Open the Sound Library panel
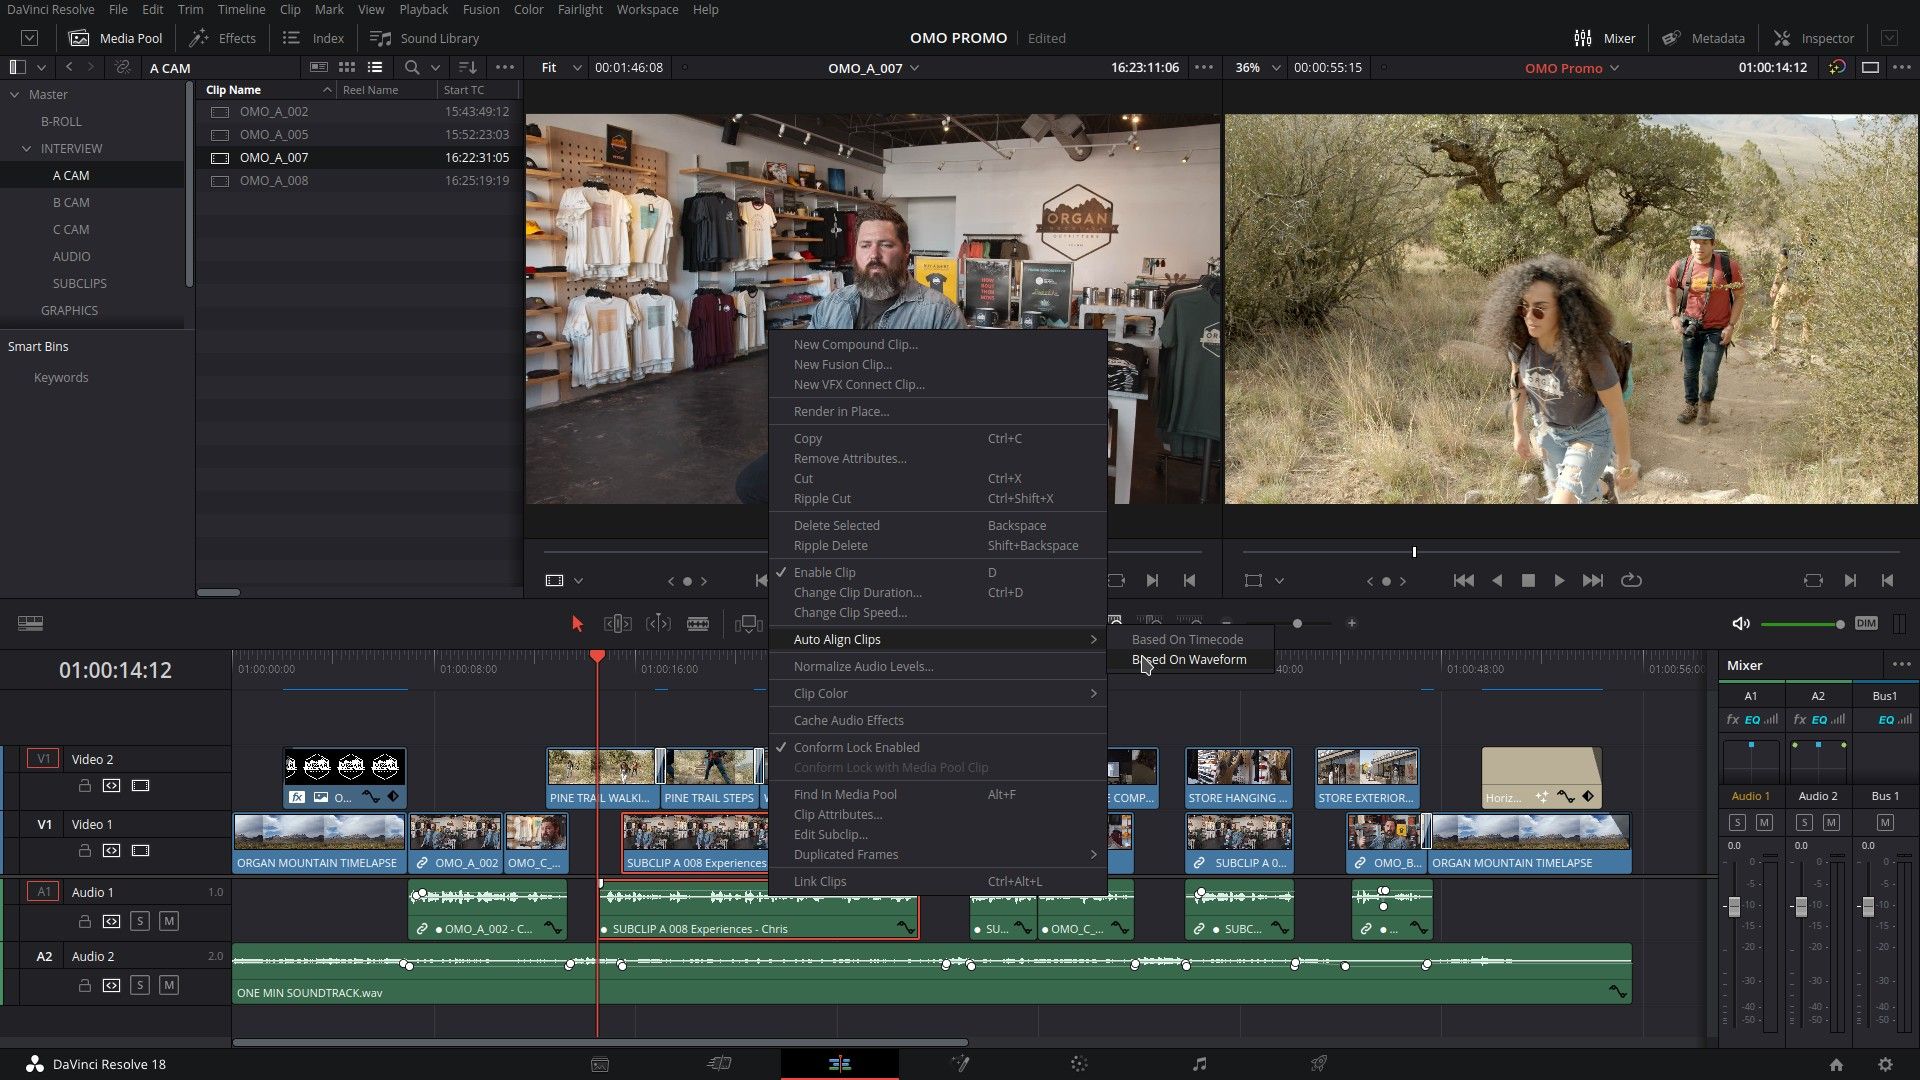Image resolution: width=1920 pixels, height=1080 pixels. coord(424,38)
